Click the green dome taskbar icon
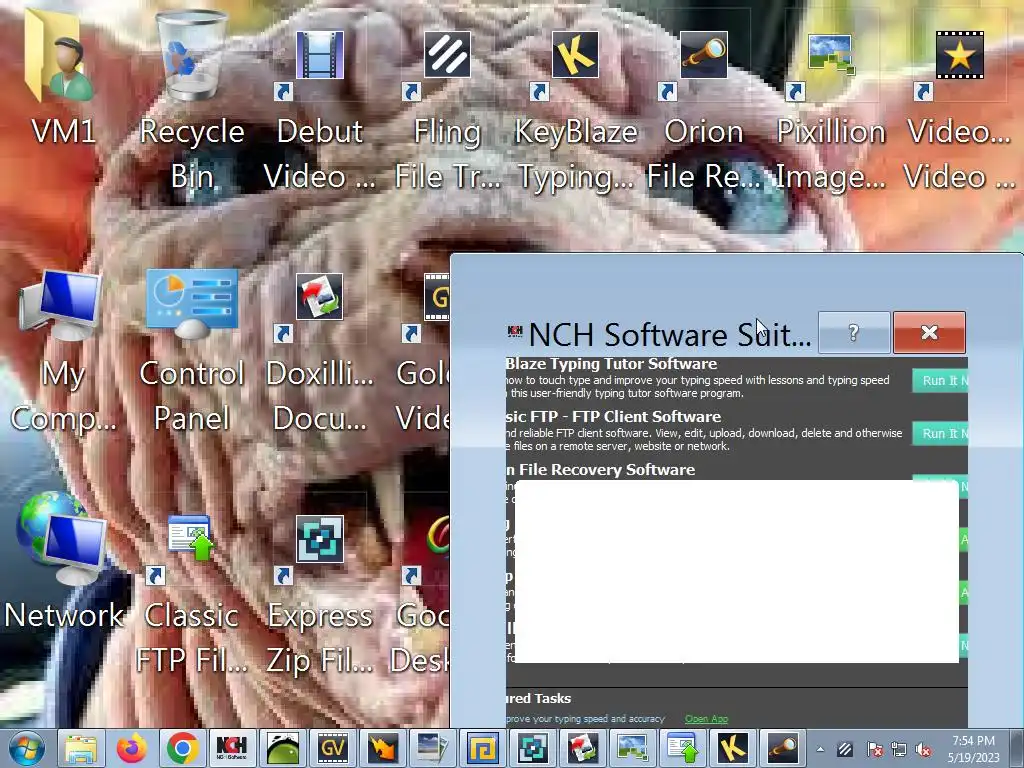Screen dimensions: 1024x768 (282, 748)
